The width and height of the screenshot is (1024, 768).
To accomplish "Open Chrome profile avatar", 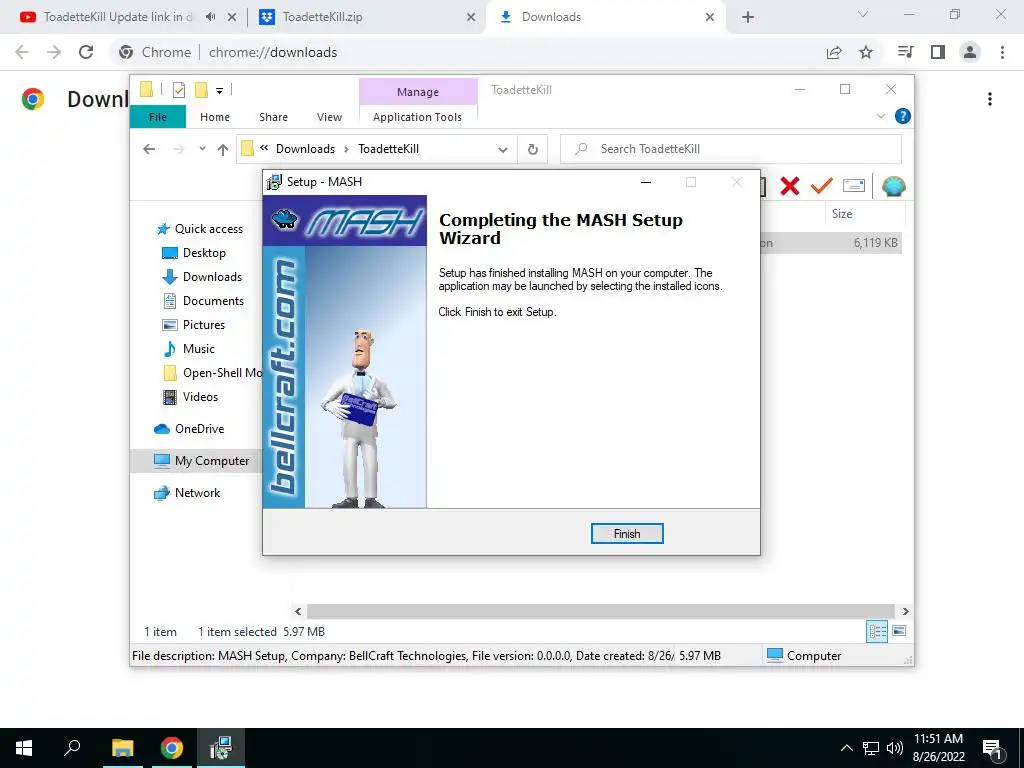I will [970, 52].
